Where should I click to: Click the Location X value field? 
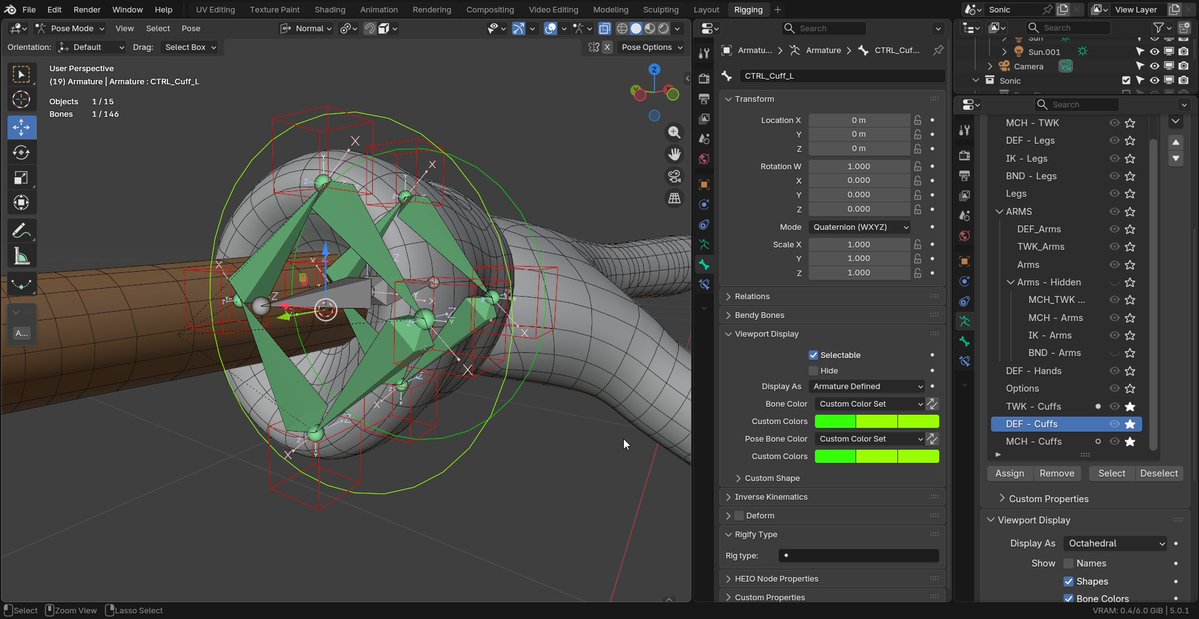click(858, 120)
